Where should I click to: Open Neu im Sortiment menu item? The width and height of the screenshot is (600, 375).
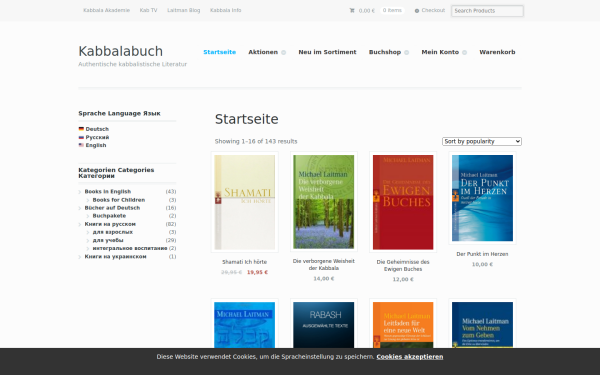click(x=327, y=52)
